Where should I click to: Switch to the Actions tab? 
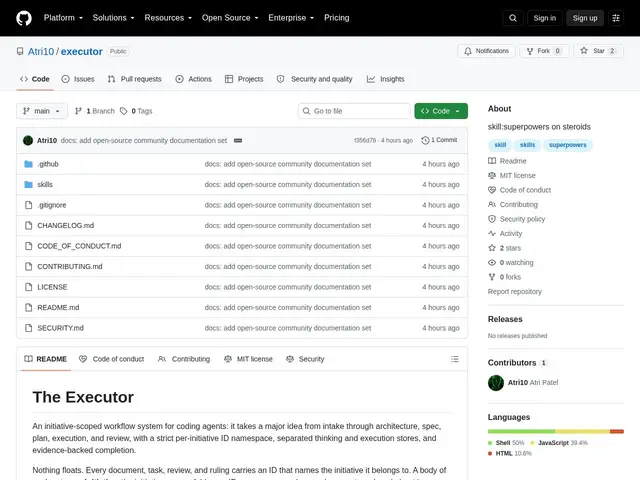tap(193, 79)
